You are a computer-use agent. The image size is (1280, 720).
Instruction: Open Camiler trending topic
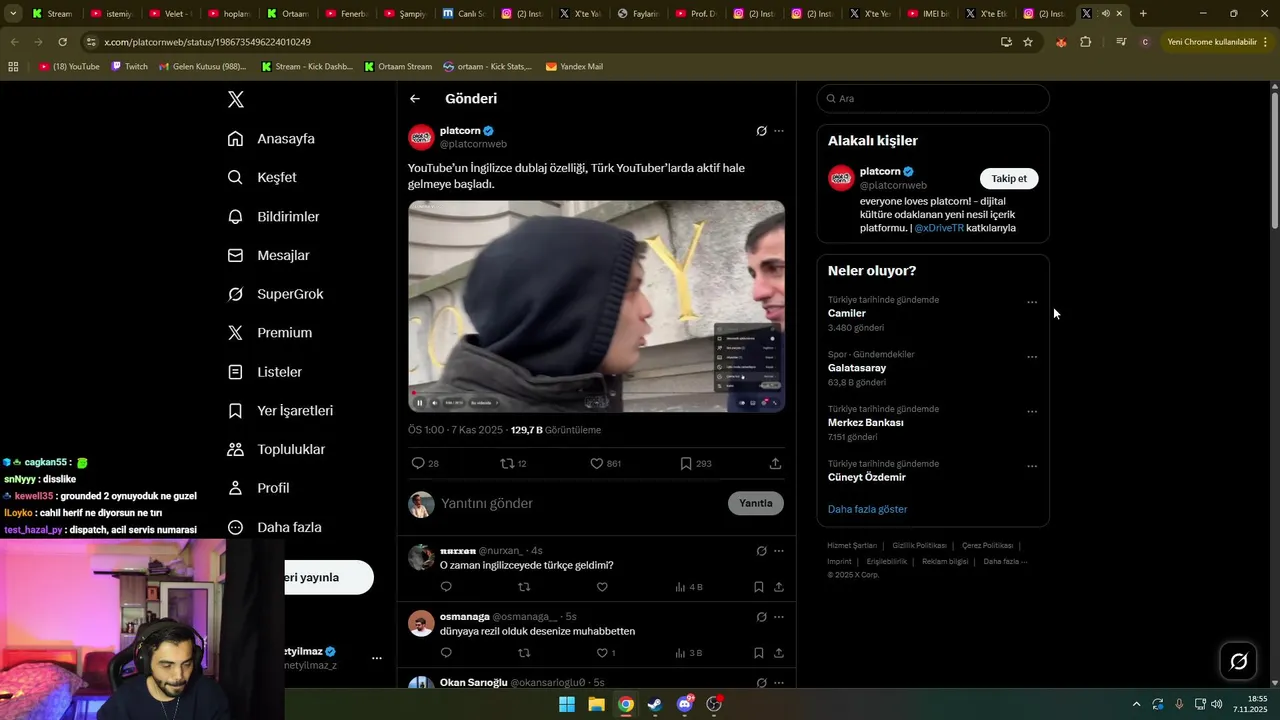pos(847,313)
